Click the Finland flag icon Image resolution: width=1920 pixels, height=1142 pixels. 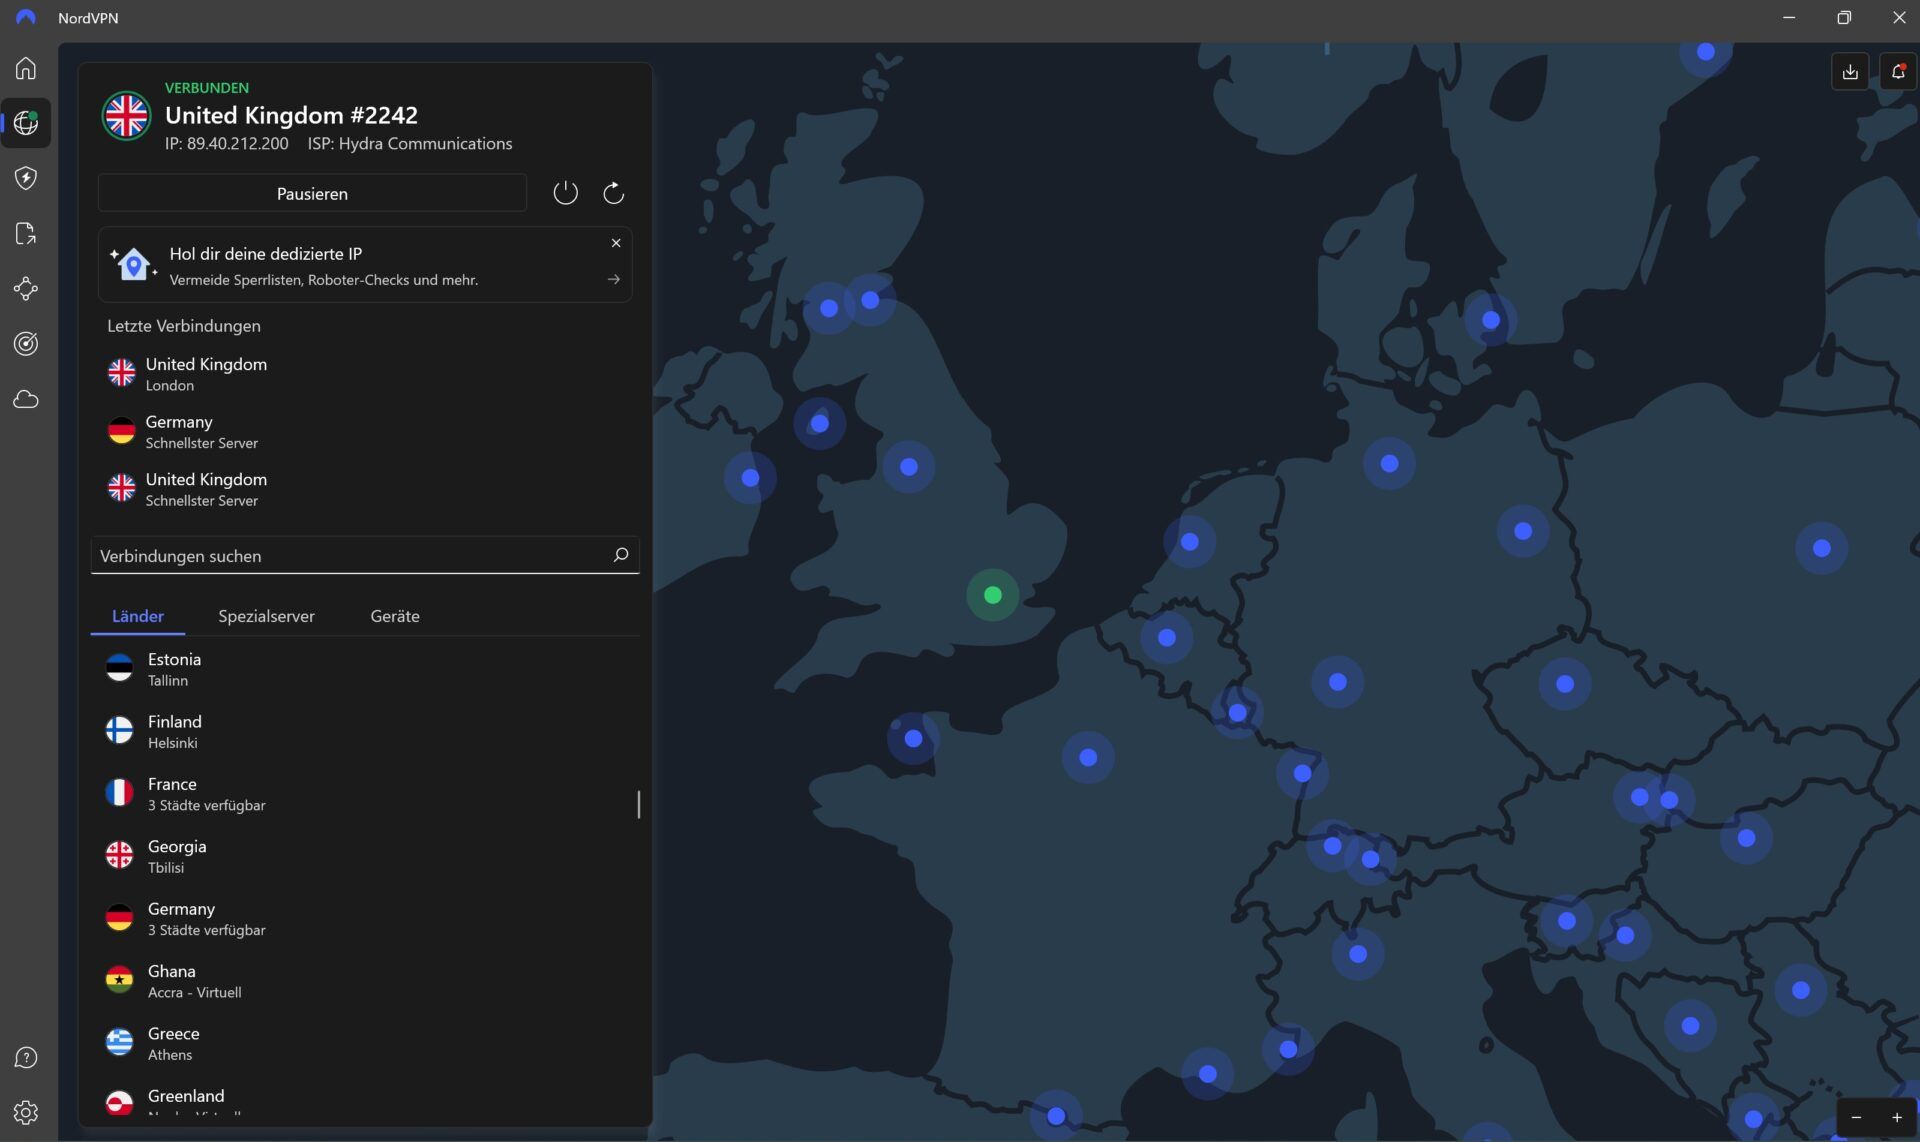[x=119, y=730]
